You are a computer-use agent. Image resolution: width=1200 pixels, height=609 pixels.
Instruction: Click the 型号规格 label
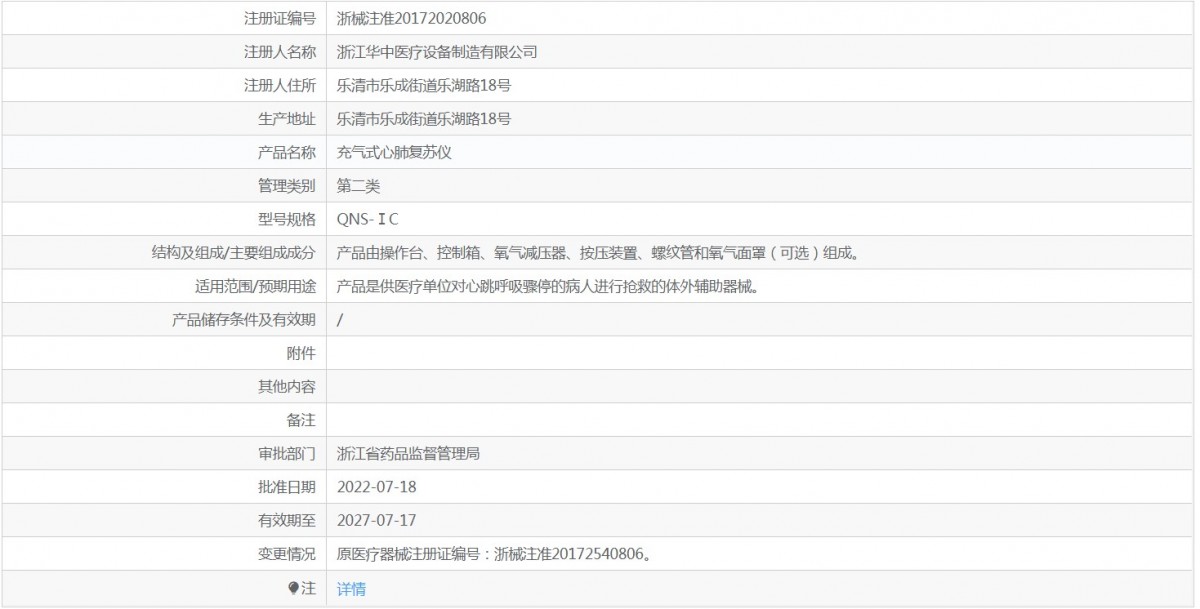287,220
